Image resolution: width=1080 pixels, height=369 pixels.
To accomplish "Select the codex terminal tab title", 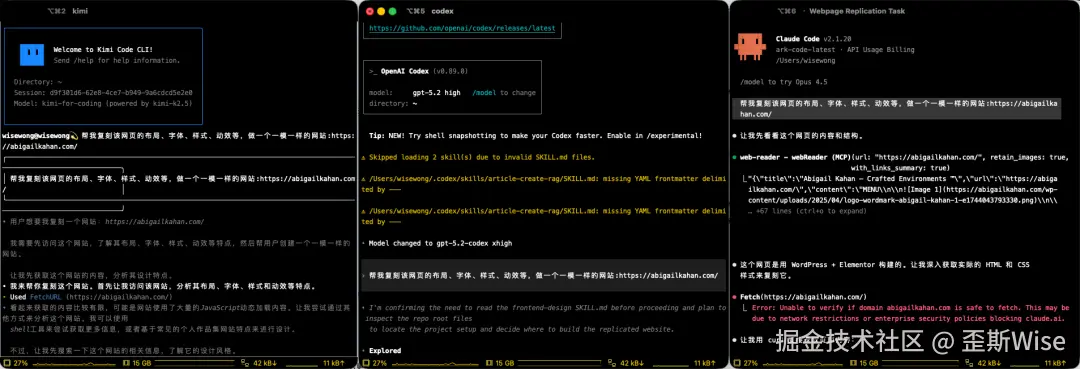I will point(443,11).
